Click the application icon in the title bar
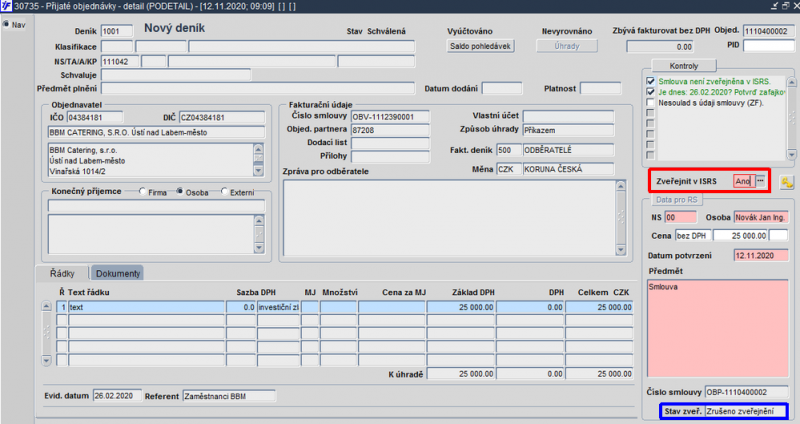 pyautogui.click(x=6, y=6)
